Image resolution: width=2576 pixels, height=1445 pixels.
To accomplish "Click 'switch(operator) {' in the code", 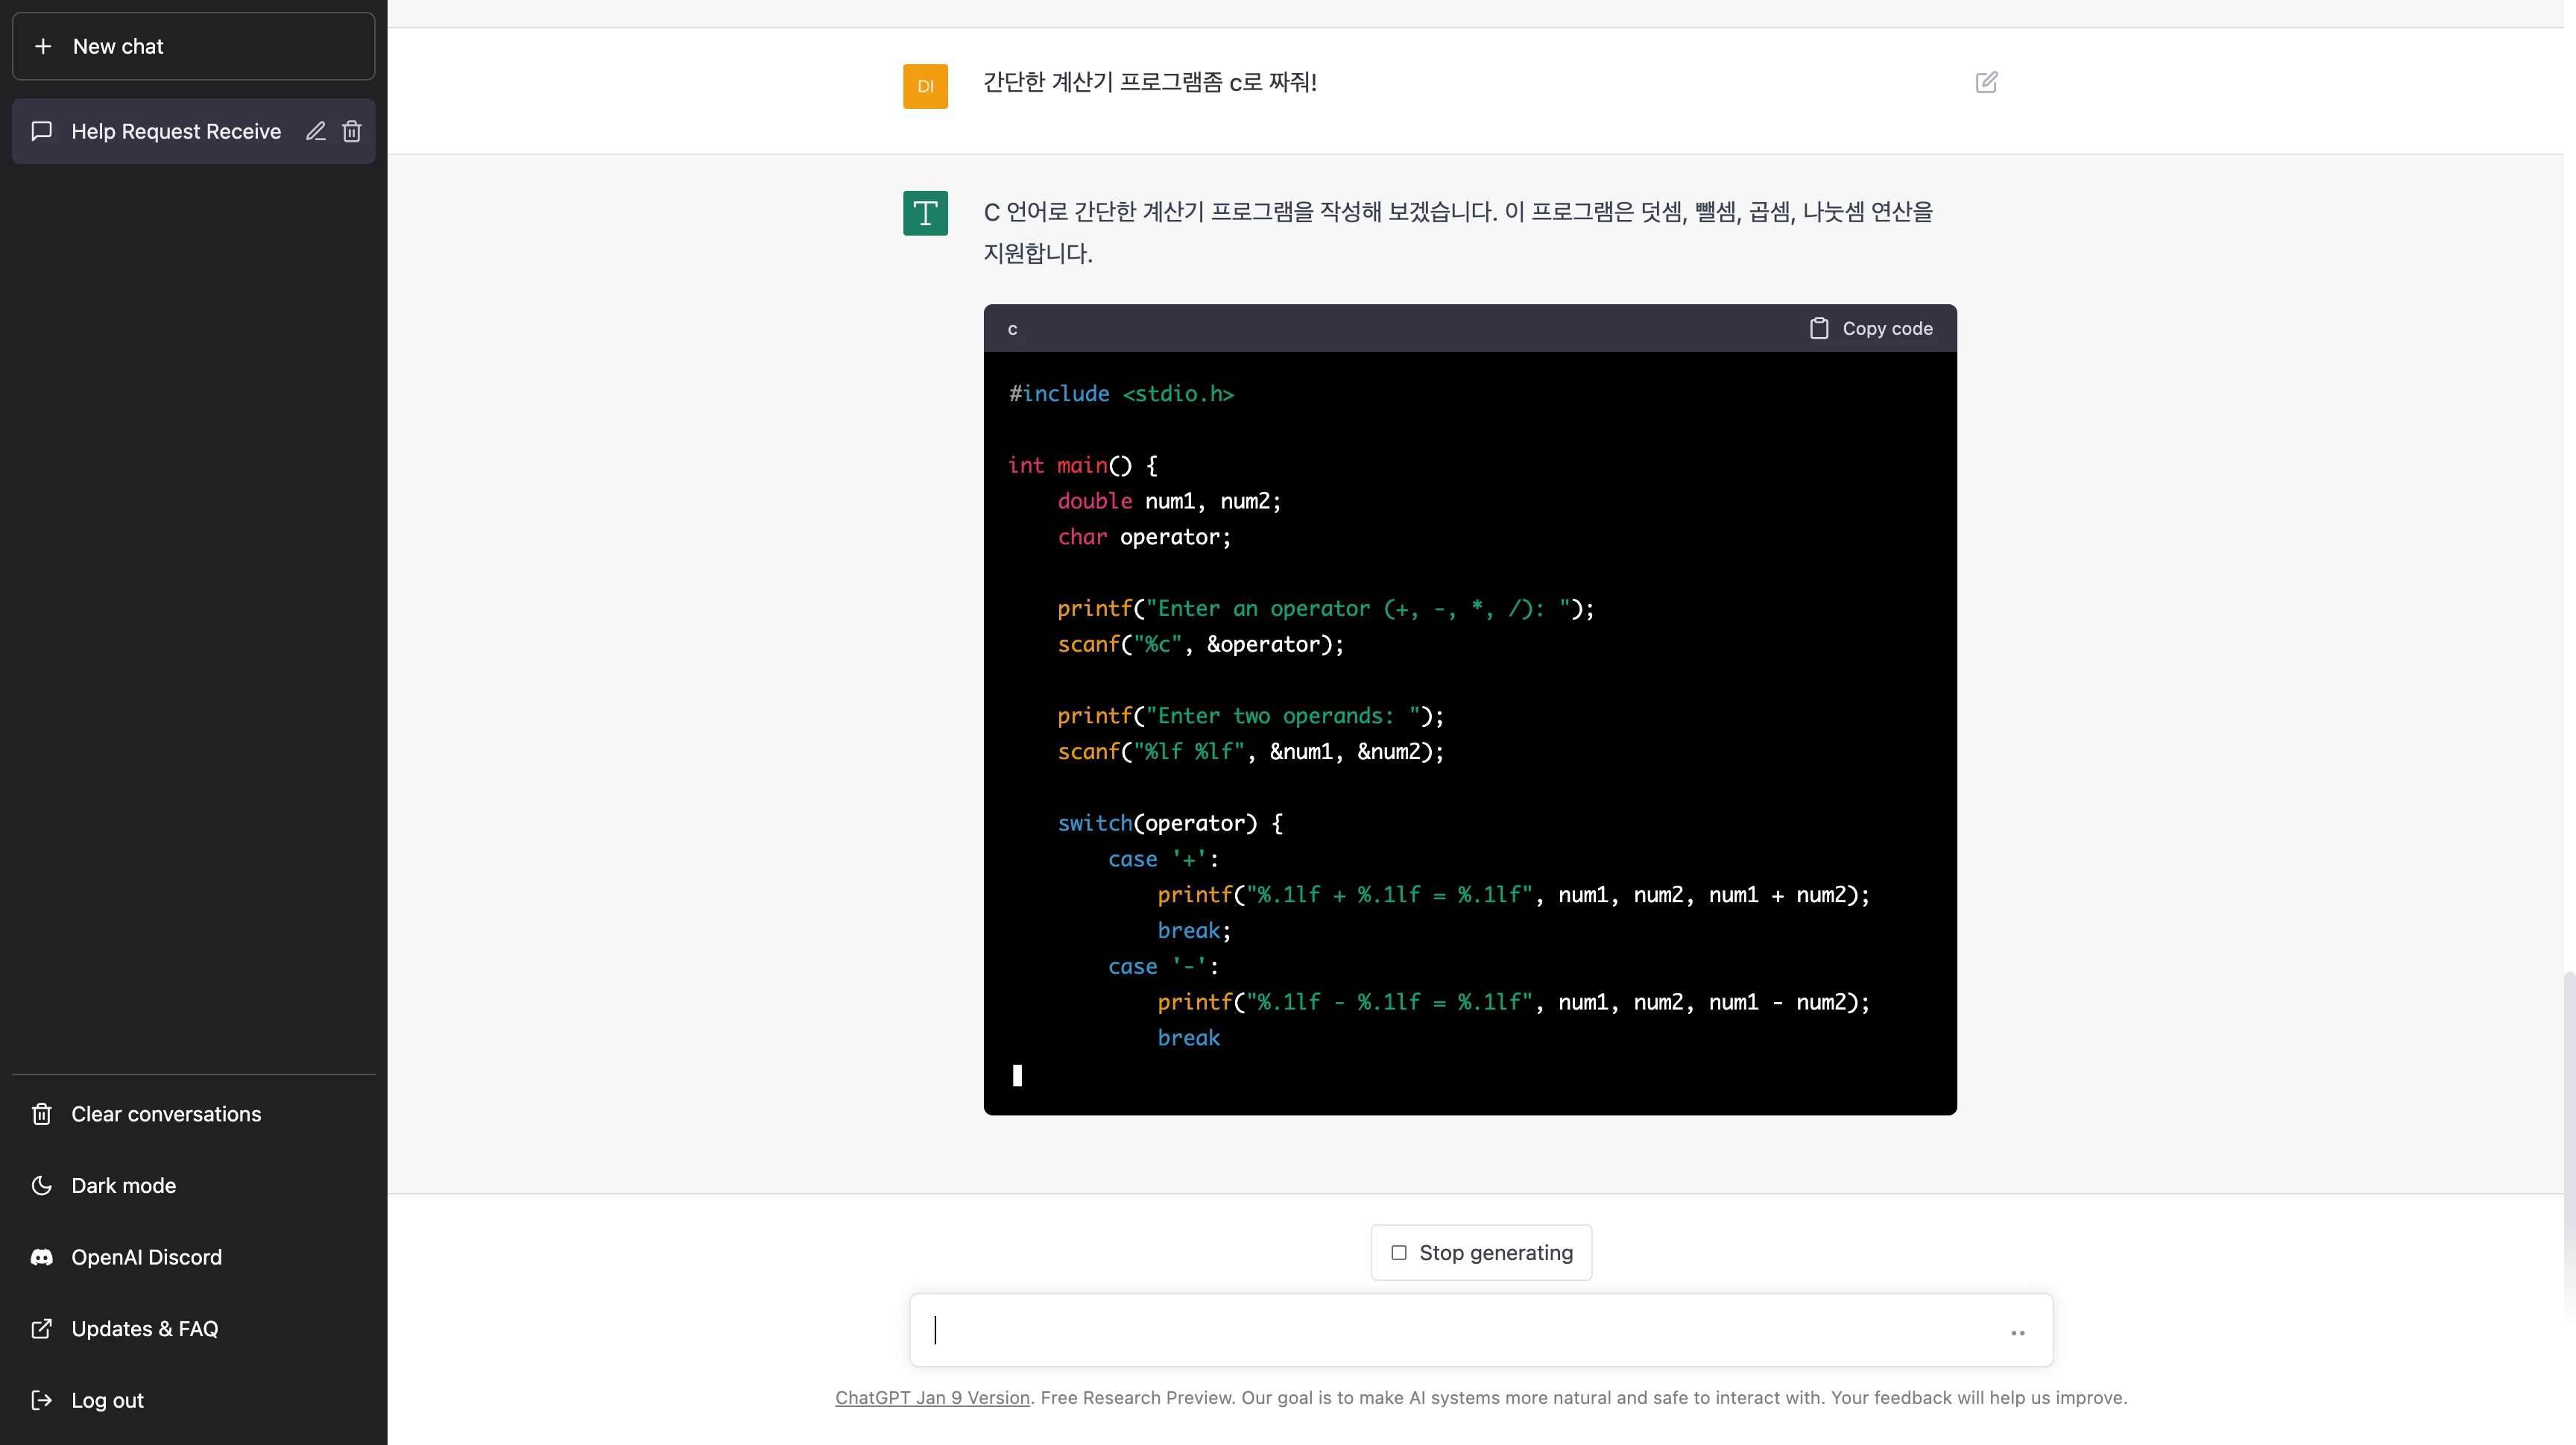I will click(x=1170, y=823).
